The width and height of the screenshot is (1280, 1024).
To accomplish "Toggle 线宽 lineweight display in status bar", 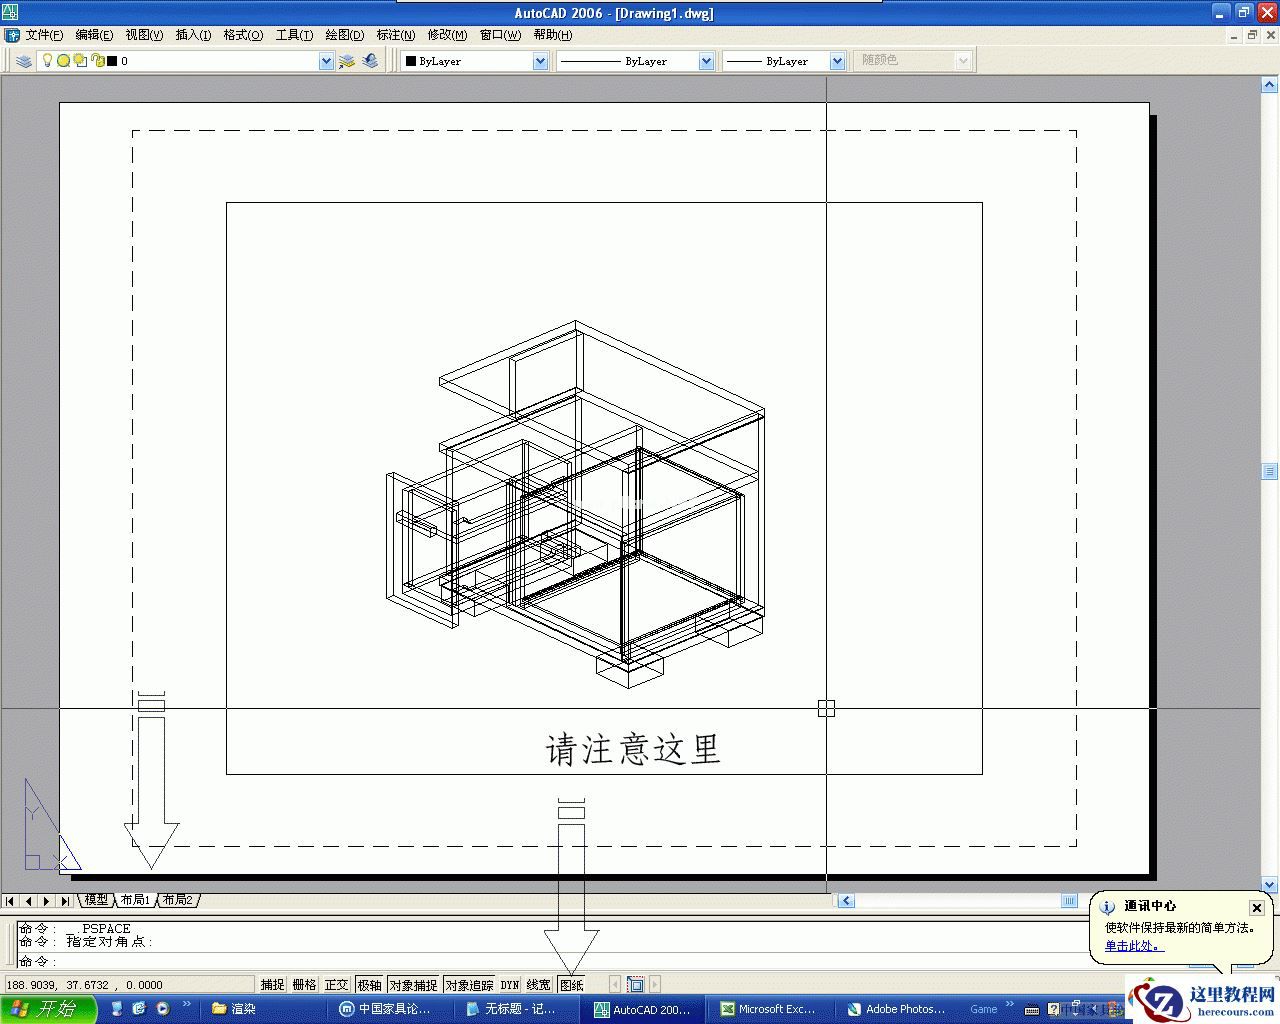I will [x=539, y=985].
